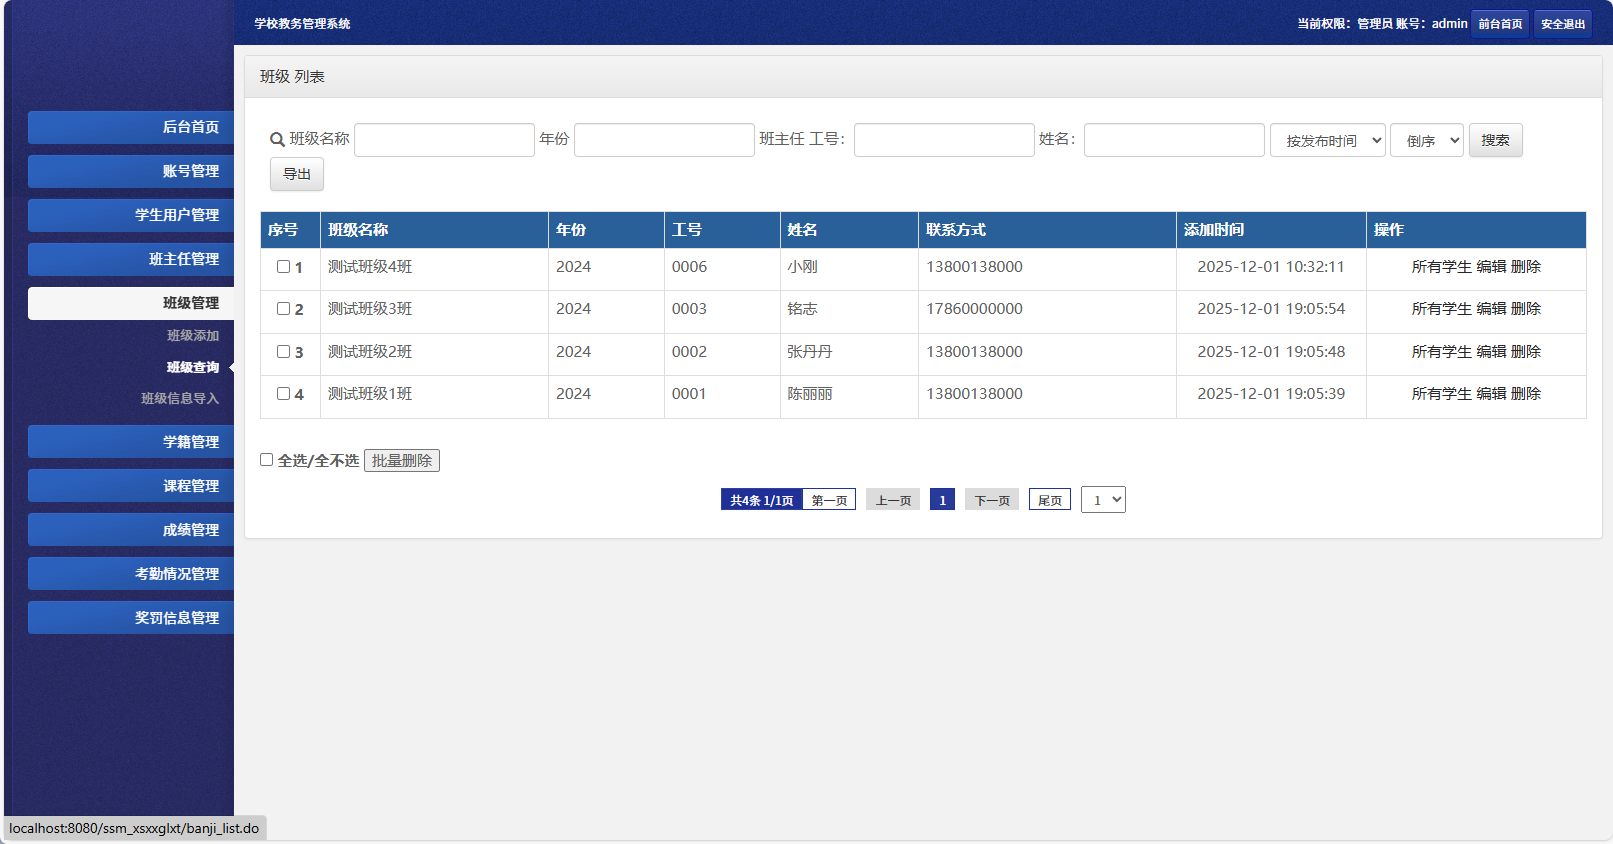
Task: Open the 倒序 sort order dropdown
Action: (1427, 140)
